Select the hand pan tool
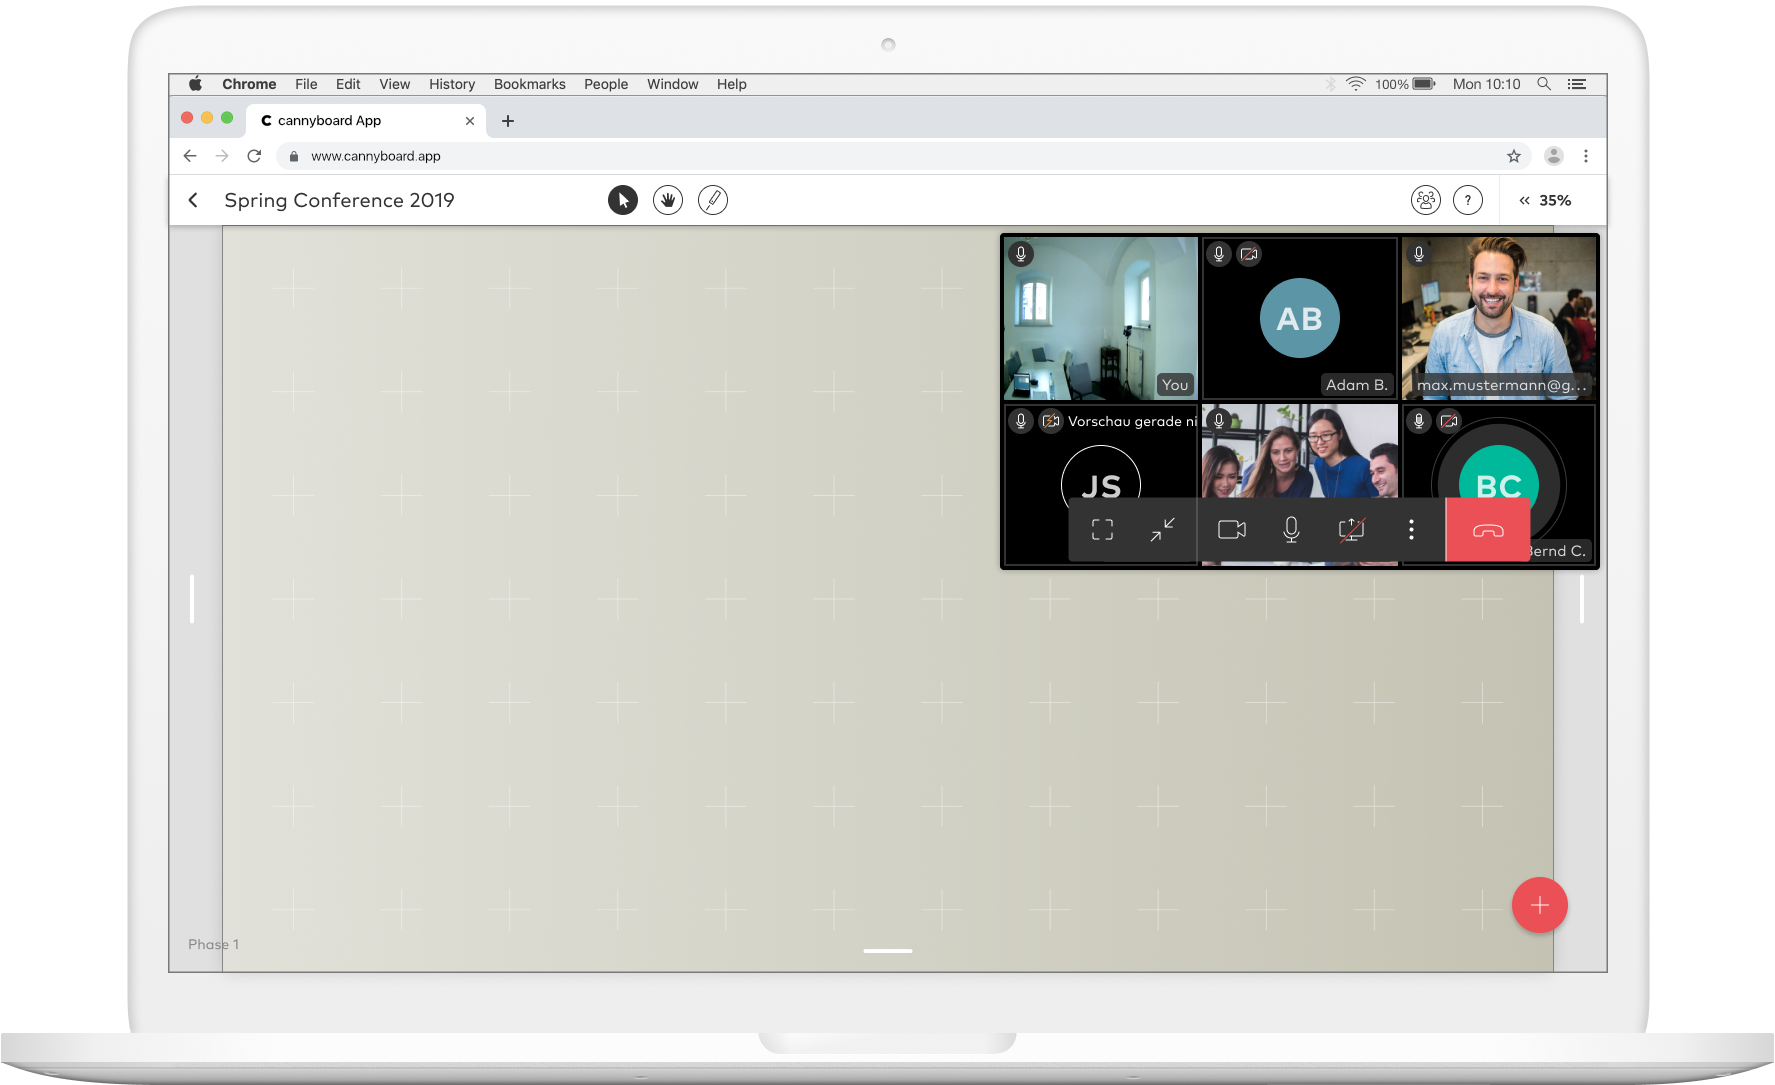The image size is (1775, 1085). click(x=668, y=200)
